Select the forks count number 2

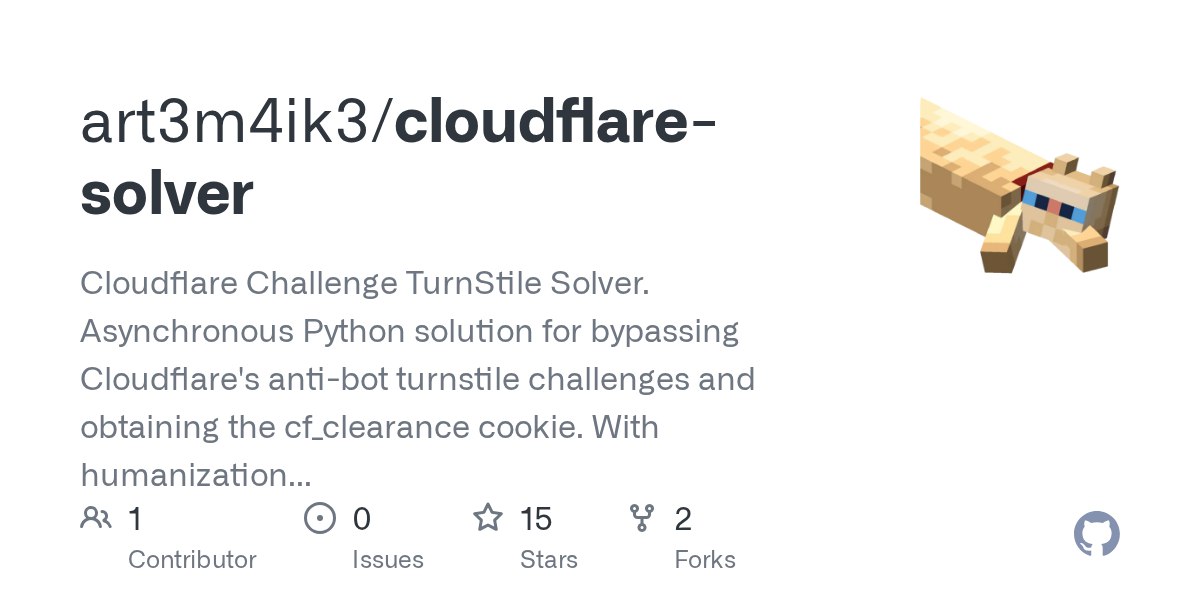coord(683,519)
